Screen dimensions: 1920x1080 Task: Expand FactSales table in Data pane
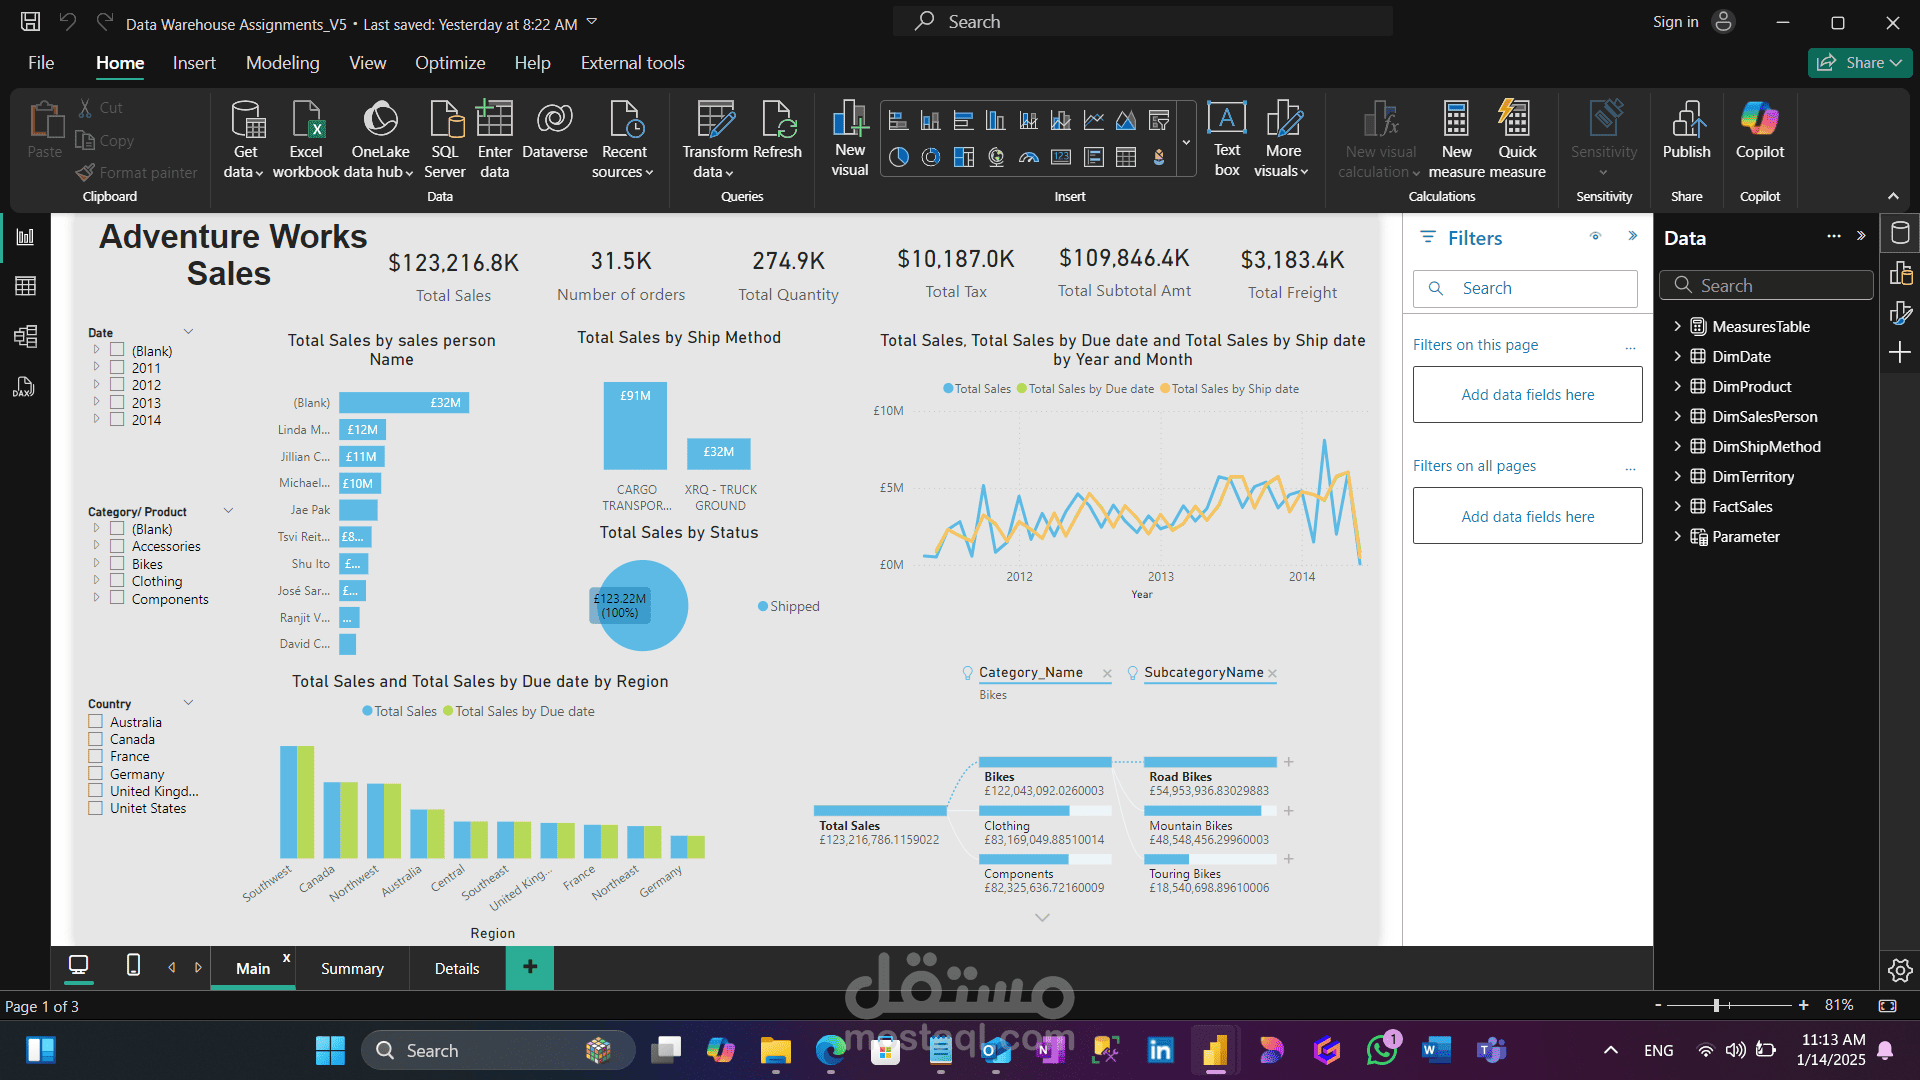click(x=1677, y=506)
